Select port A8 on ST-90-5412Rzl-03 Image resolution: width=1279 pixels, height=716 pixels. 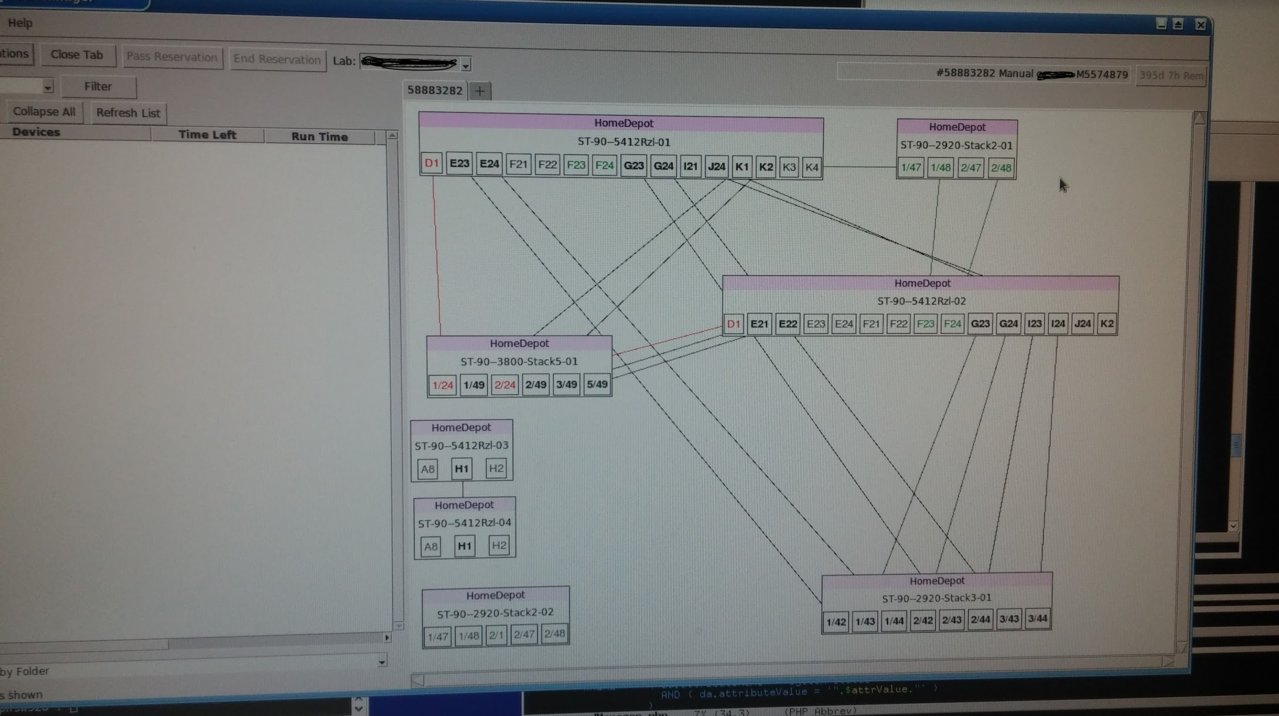coord(428,468)
